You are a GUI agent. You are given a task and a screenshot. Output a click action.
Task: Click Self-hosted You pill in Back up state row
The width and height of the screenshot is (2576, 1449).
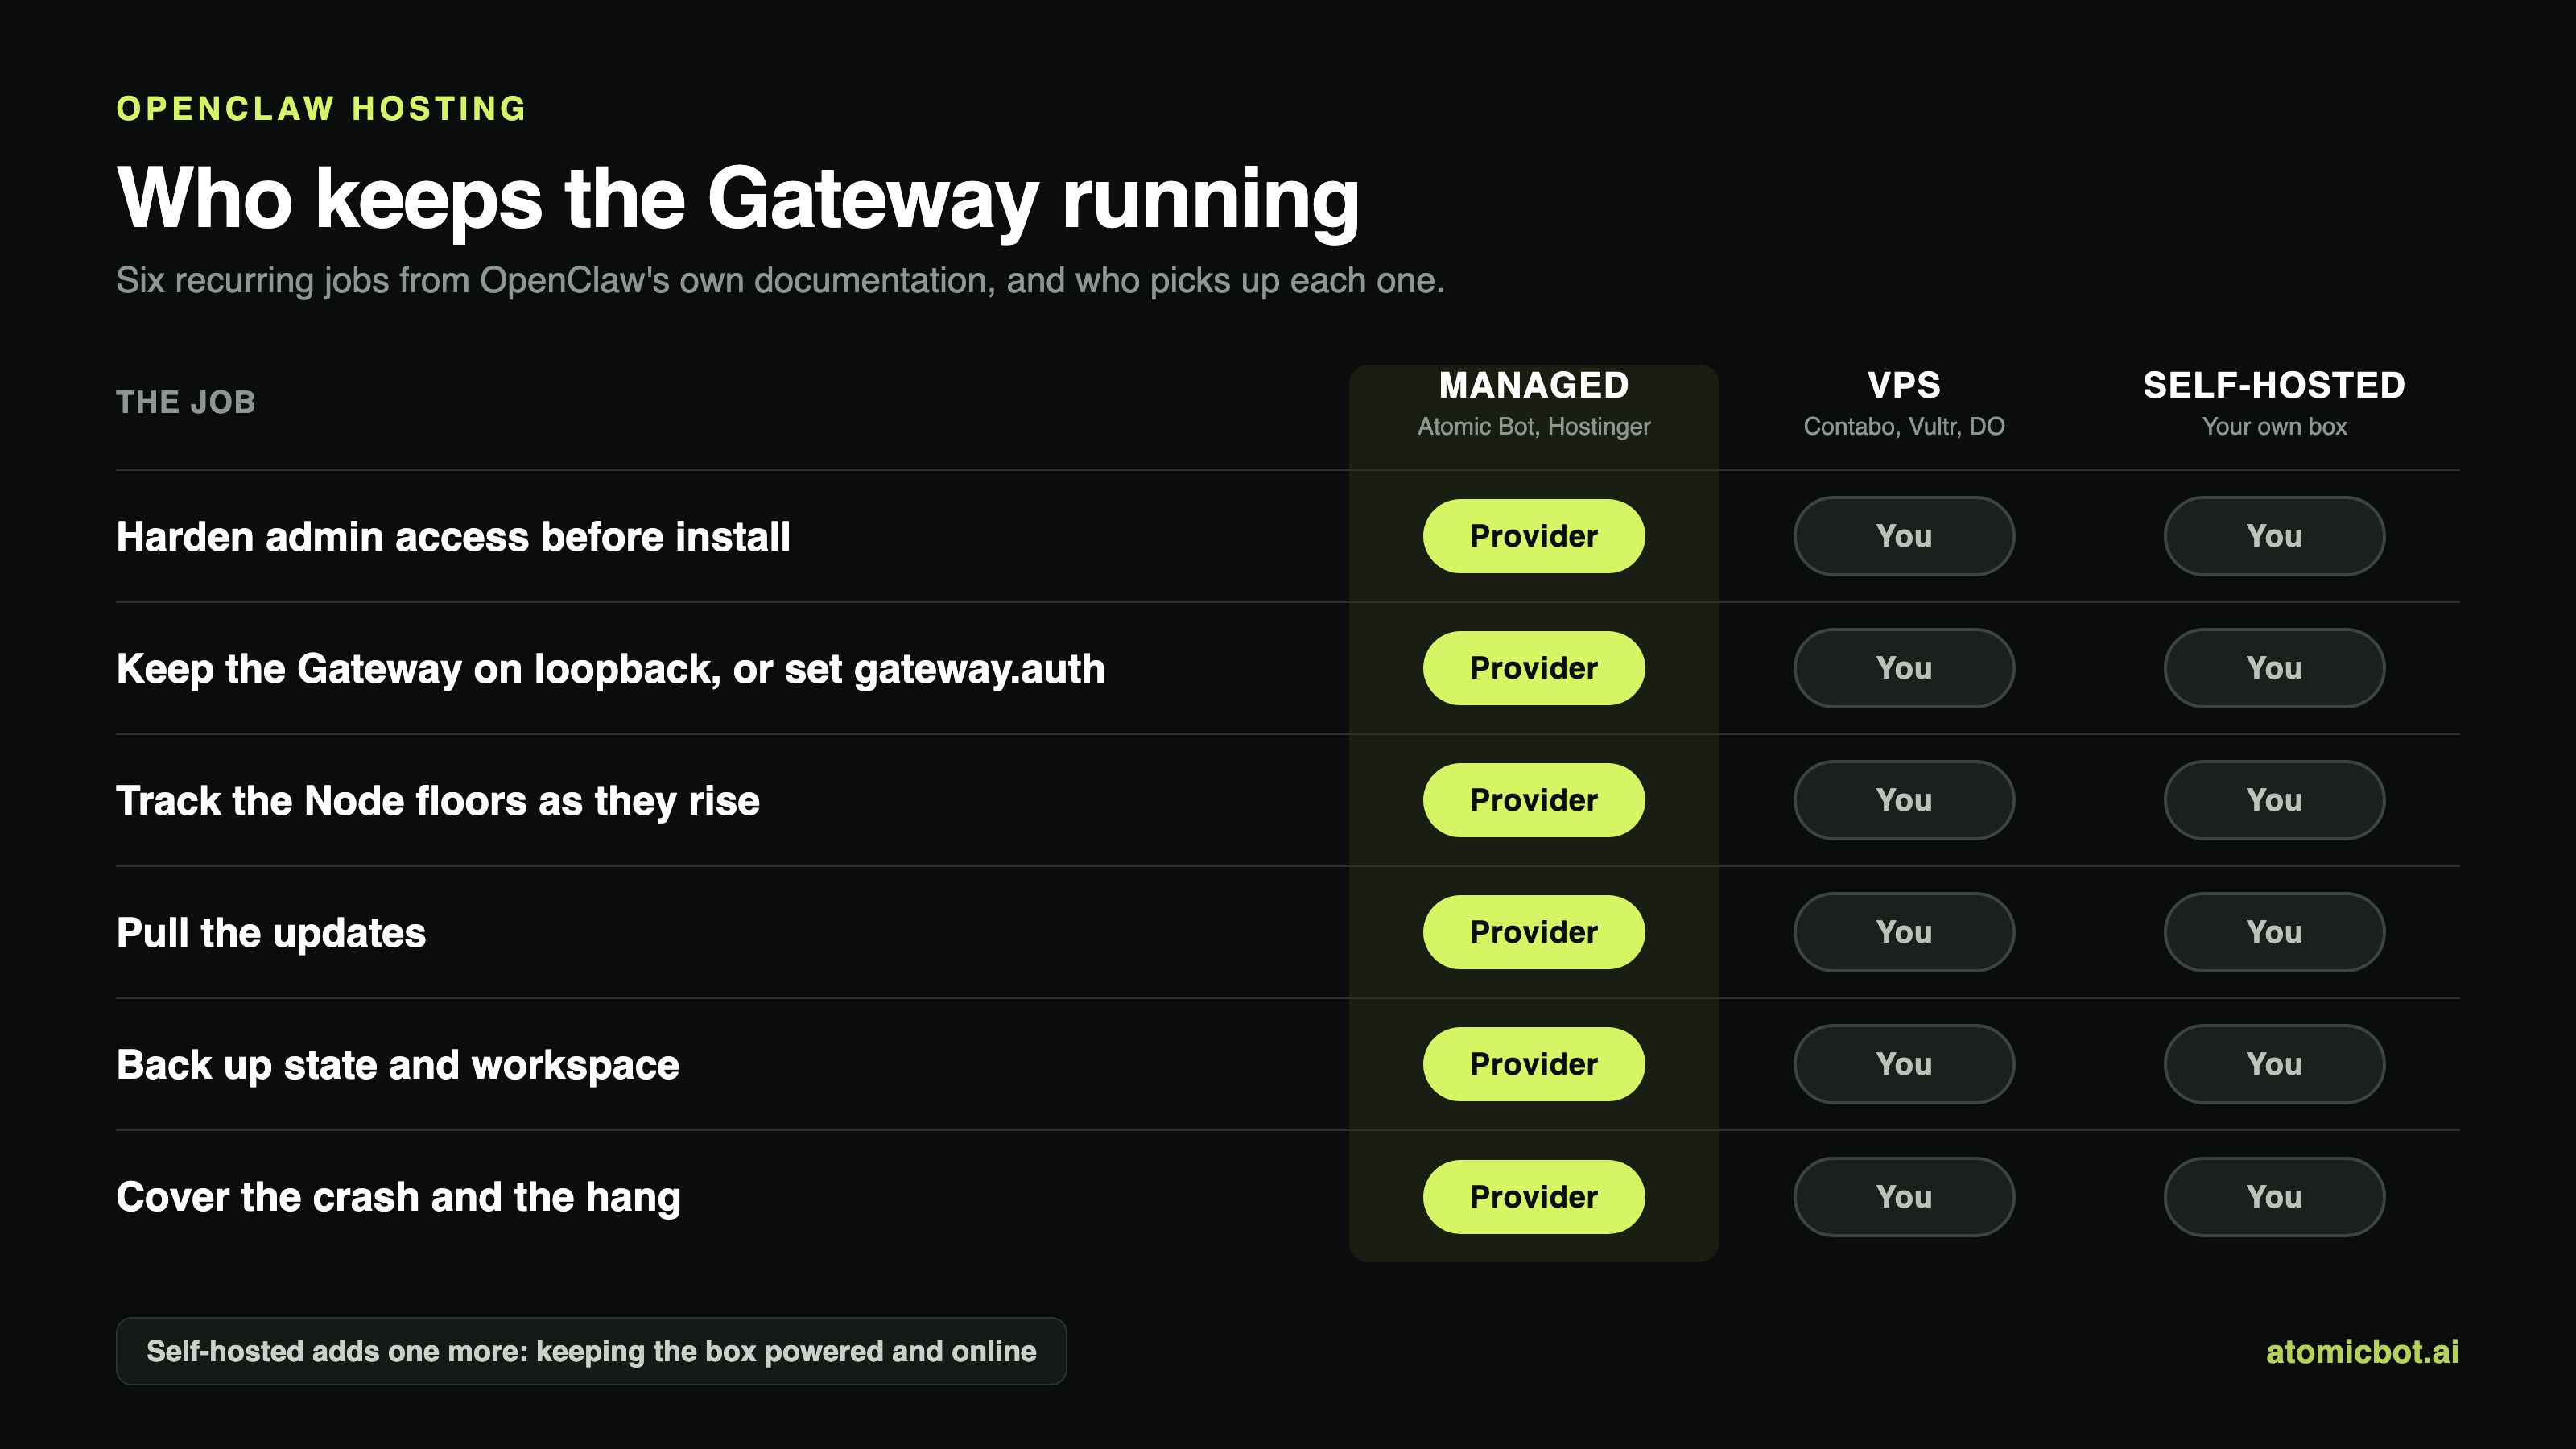pos(2274,1064)
